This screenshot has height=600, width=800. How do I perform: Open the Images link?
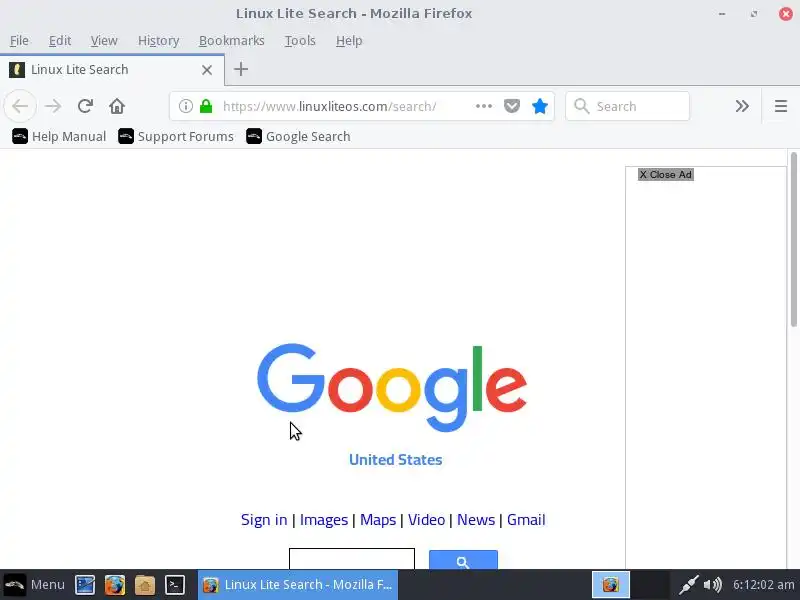(323, 519)
